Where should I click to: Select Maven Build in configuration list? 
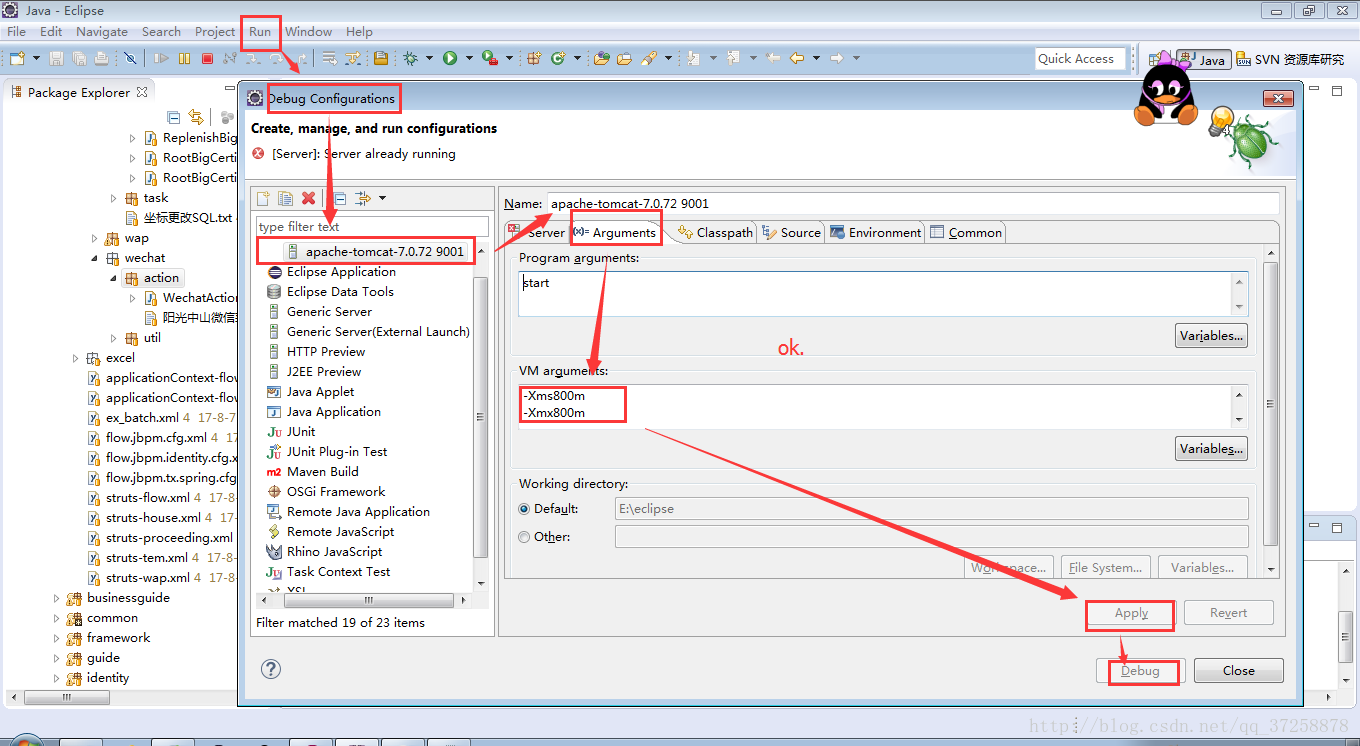(x=322, y=472)
